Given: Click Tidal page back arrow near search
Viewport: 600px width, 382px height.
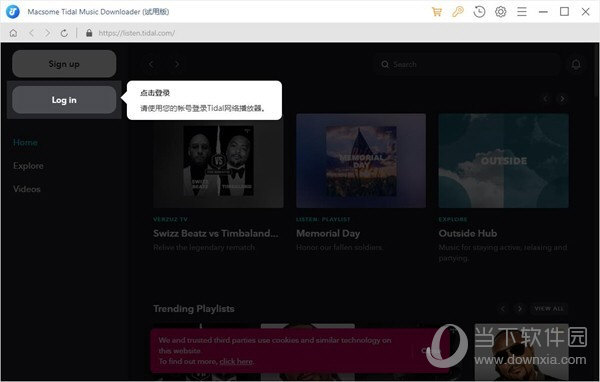Looking at the screenshot, I should (x=151, y=64).
